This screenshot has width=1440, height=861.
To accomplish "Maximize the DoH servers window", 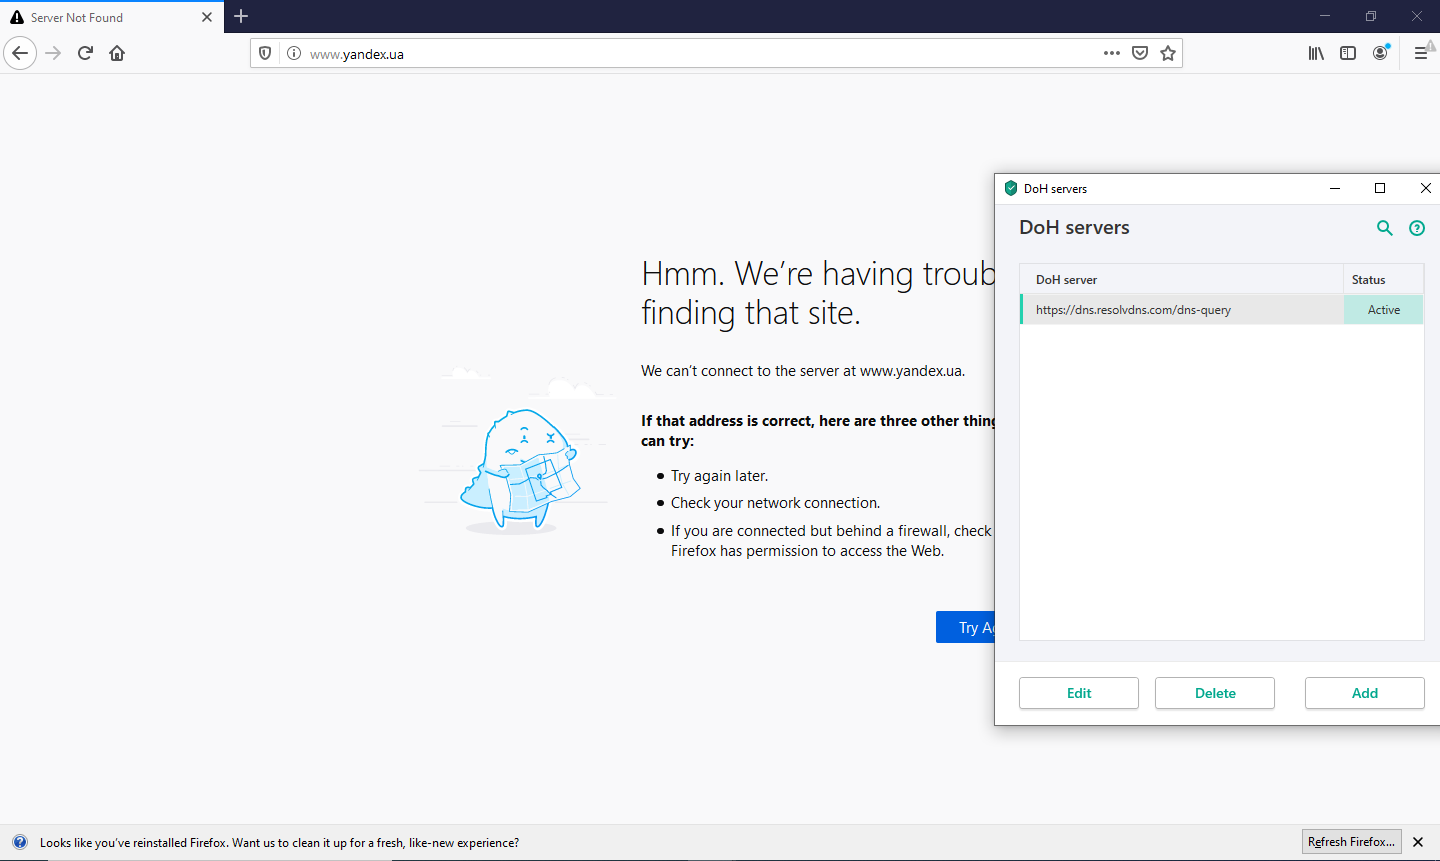I will [x=1380, y=188].
